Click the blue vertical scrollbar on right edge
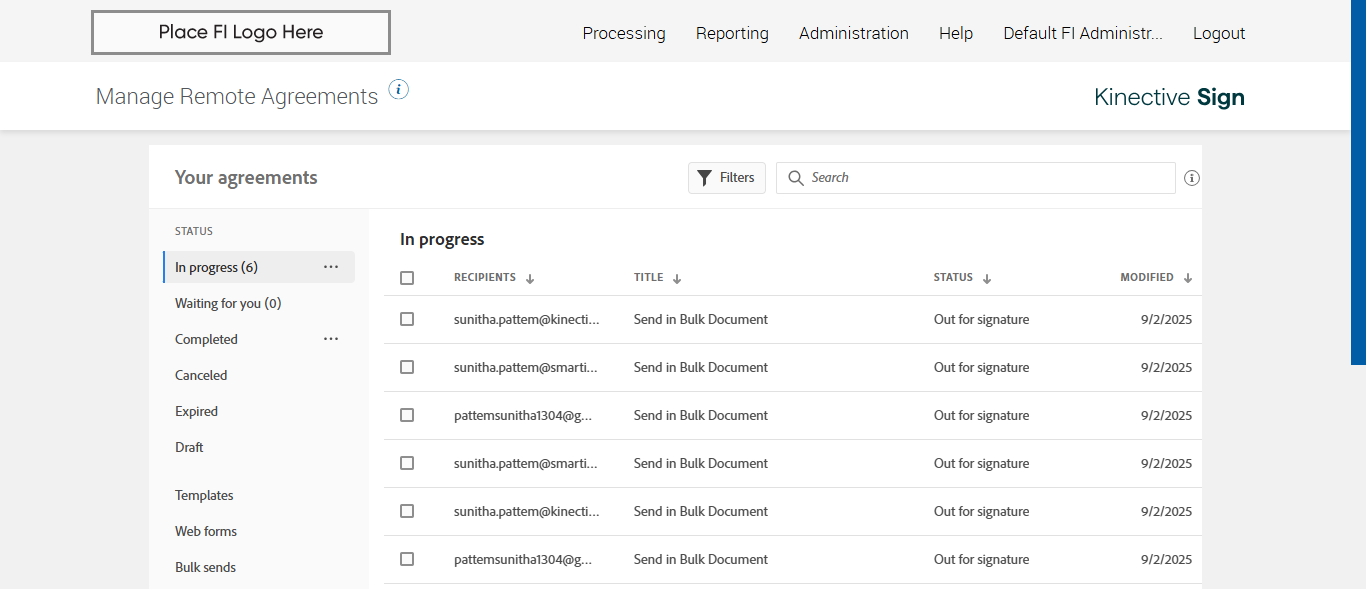Screen dimensions: 1366x589 tap(1358, 180)
